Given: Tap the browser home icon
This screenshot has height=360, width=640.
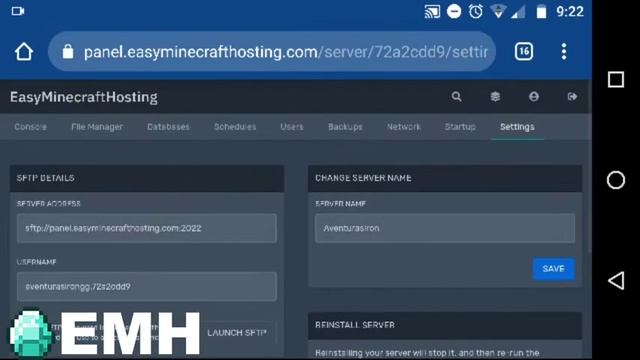Looking at the screenshot, I should pos(24,52).
